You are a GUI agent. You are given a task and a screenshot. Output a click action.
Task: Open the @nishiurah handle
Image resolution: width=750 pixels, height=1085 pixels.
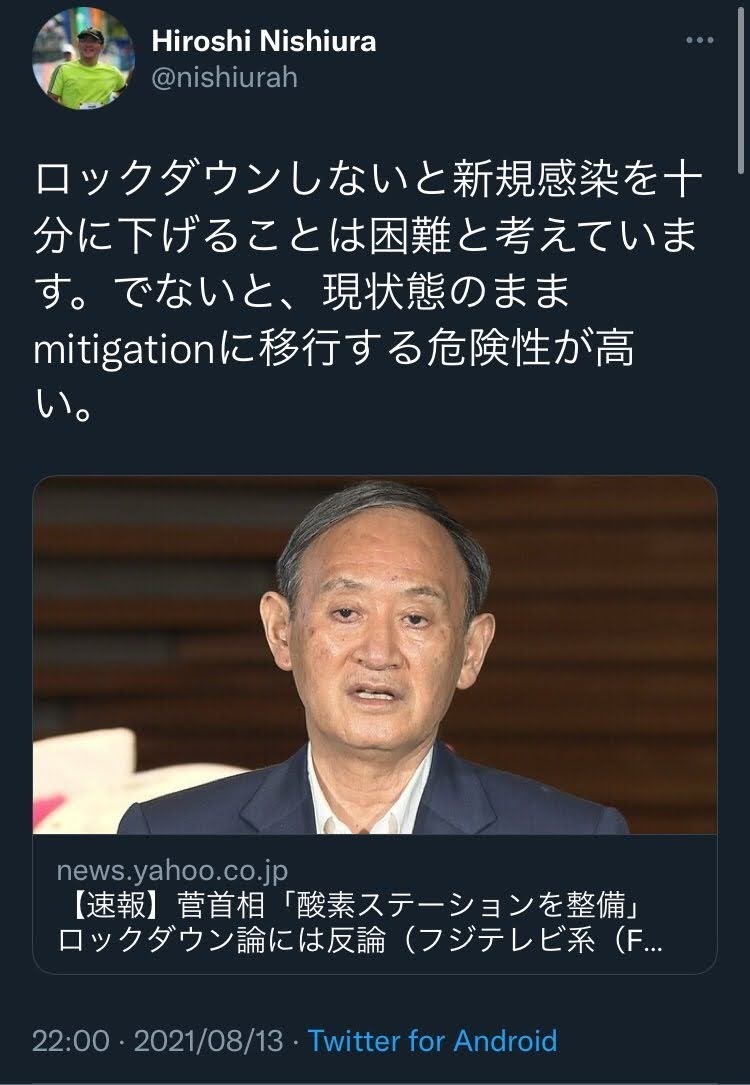tap(224, 78)
